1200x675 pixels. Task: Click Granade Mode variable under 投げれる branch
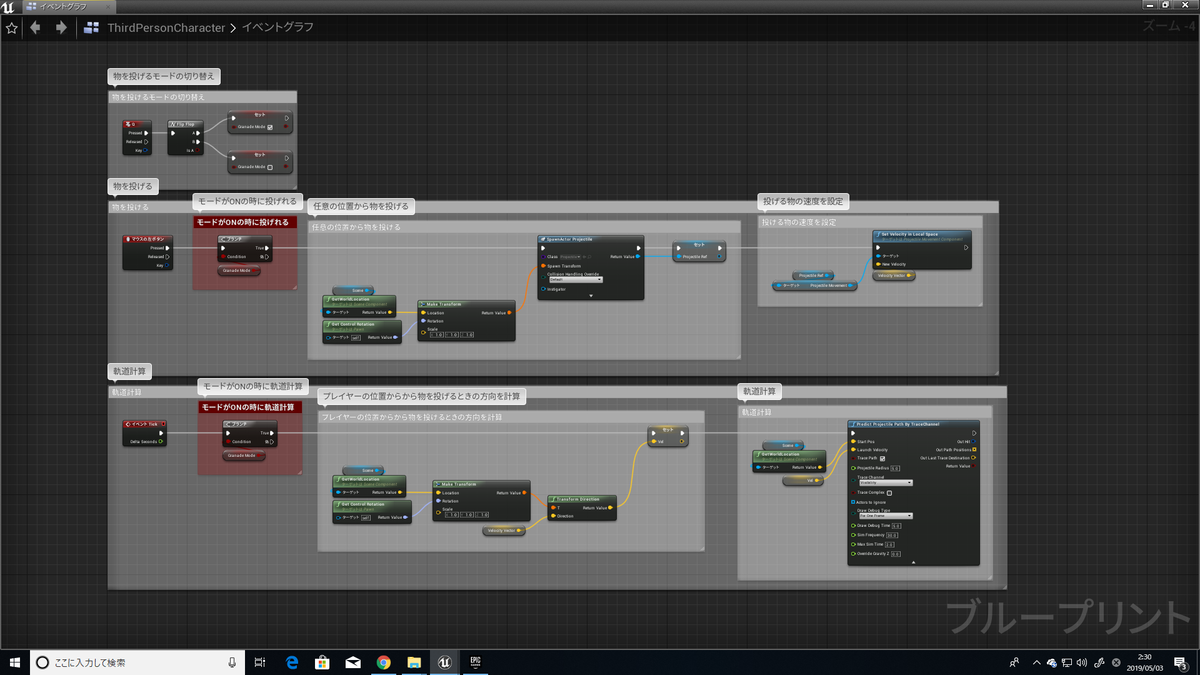click(241, 270)
